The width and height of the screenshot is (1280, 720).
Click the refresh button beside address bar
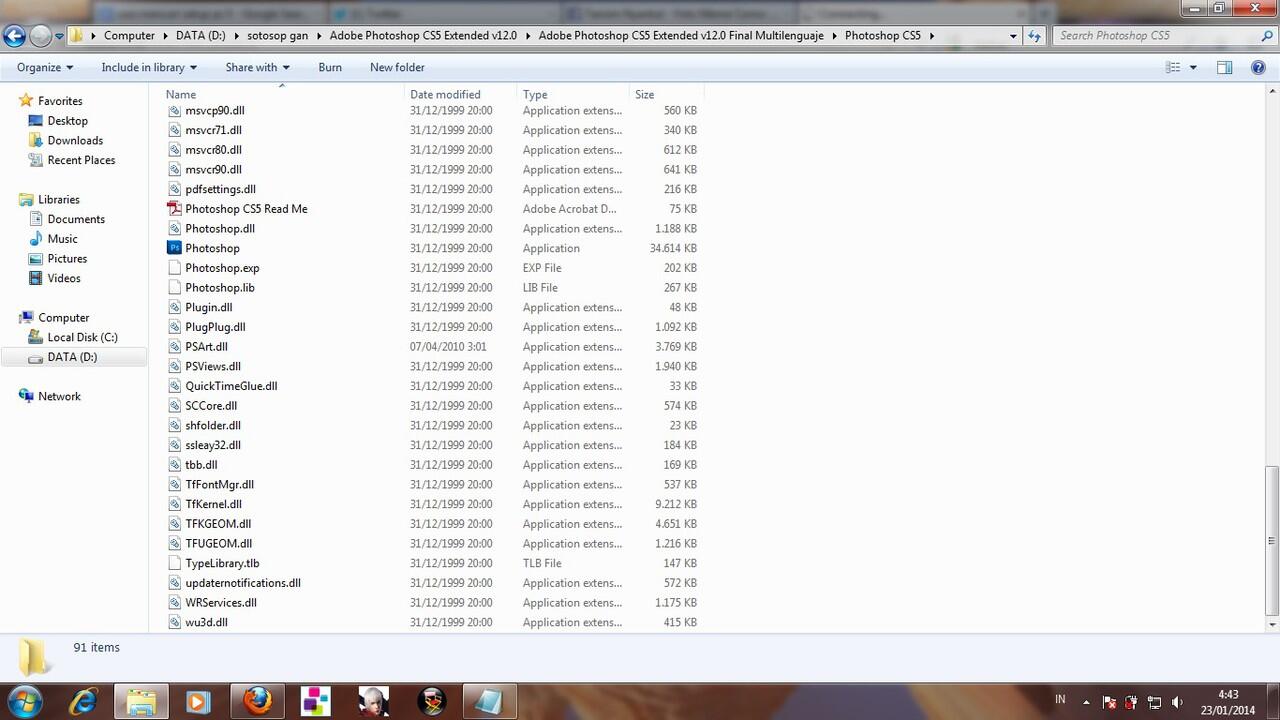pyautogui.click(x=1034, y=35)
